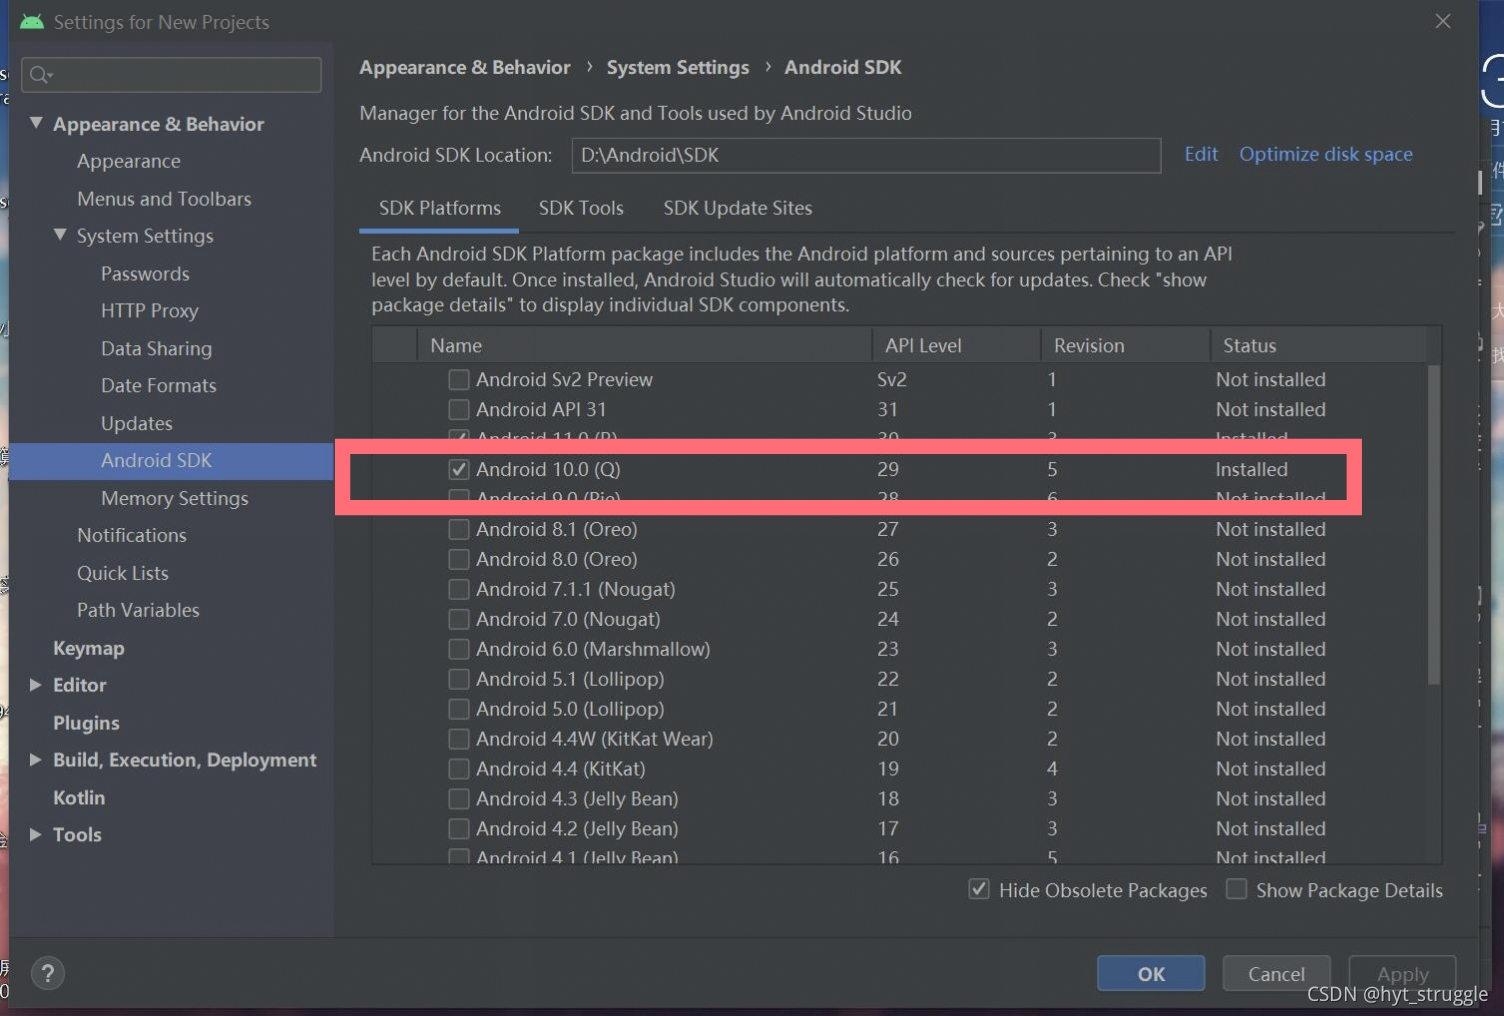Sort table by Name column header
The image size is (1504, 1016).
pyautogui.click(x=644, y=345)
